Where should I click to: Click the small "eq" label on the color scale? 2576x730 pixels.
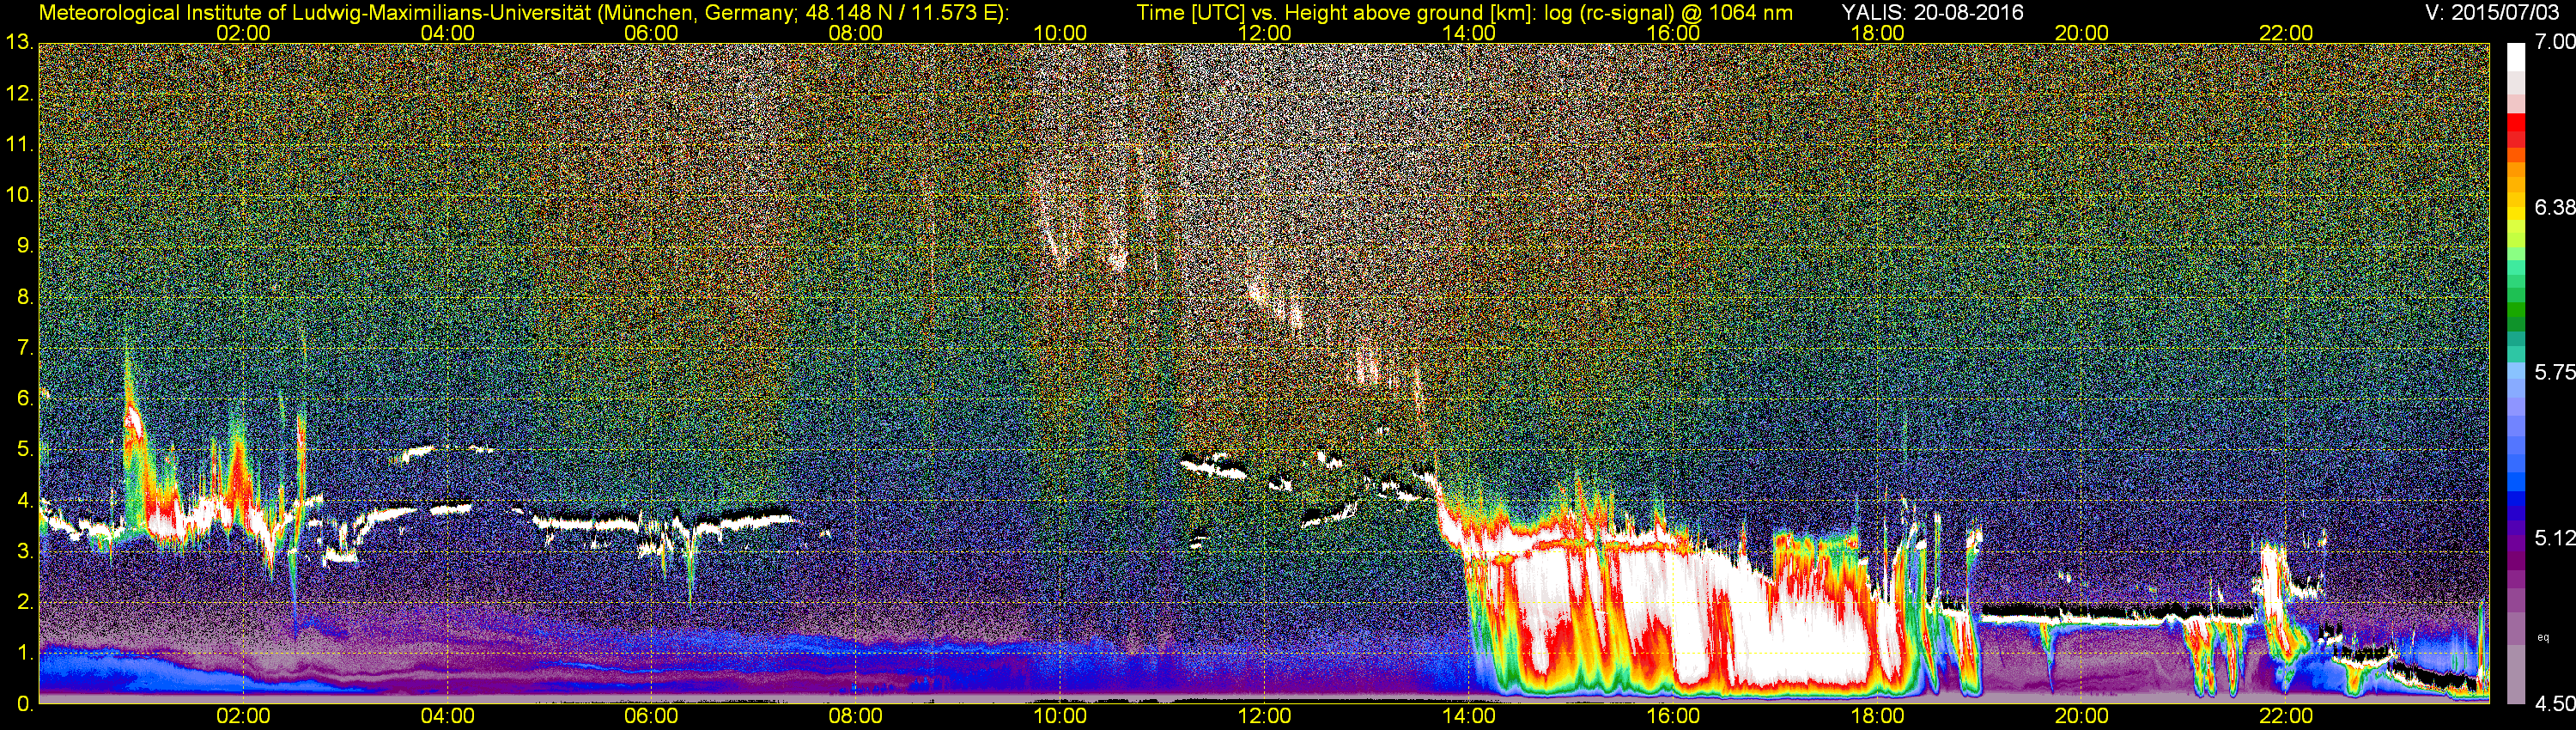point(2544,637)
